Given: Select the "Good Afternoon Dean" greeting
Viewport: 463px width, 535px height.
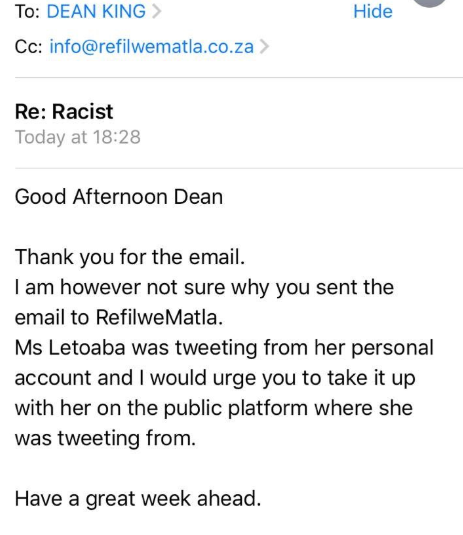Looking at the screenshot, I should click(119, 197).
